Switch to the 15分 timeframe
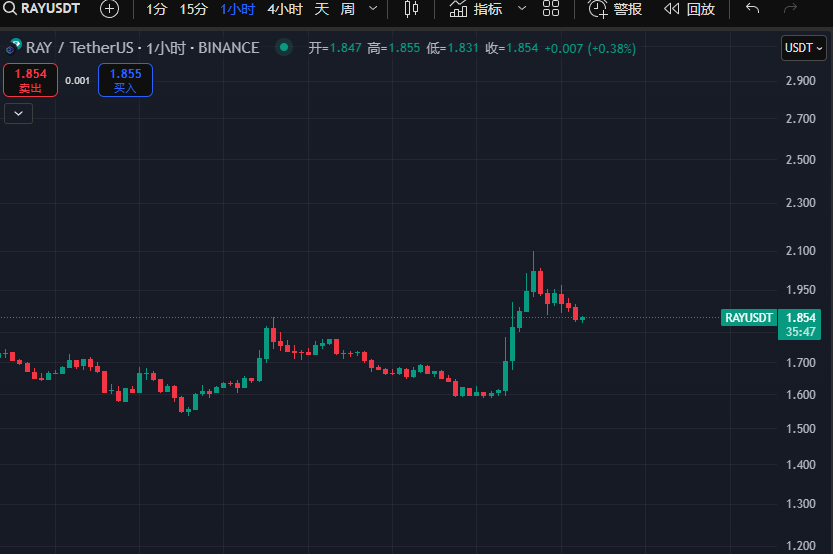 (193, 9)
